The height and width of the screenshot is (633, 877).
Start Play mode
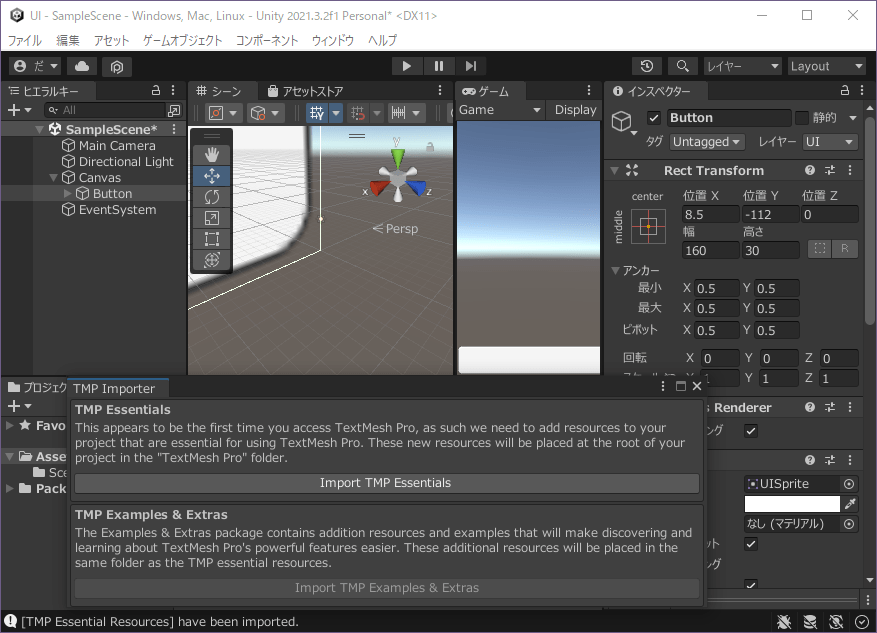click(407, 67)
